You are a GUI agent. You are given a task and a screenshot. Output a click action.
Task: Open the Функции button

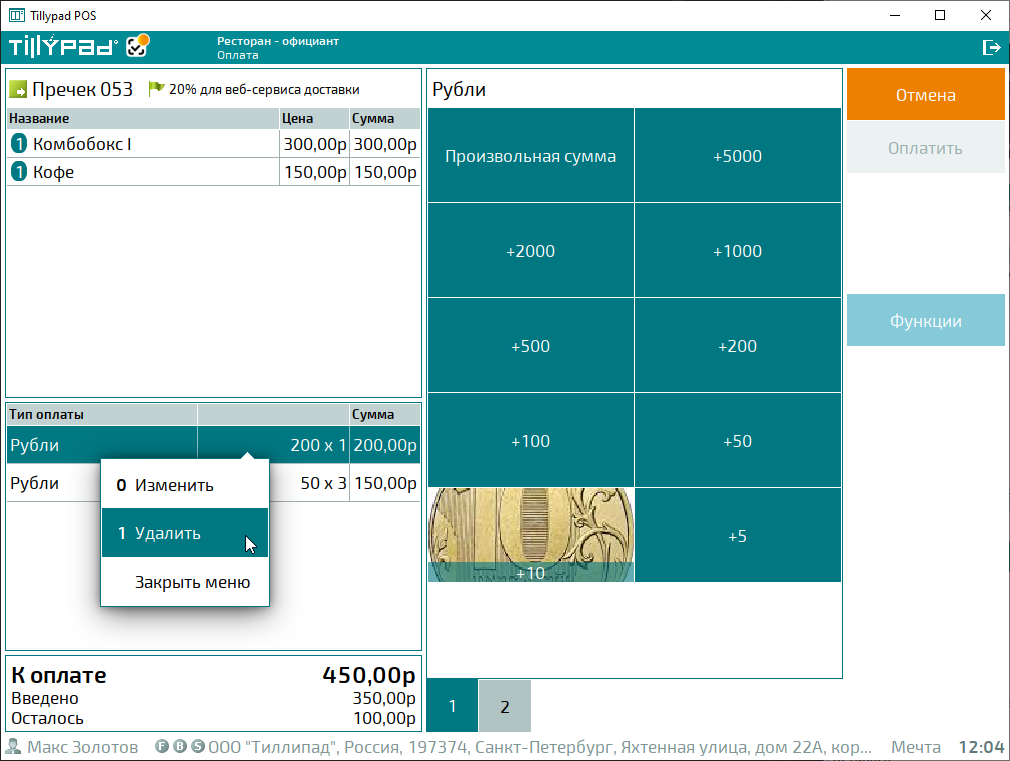[x=925, y=321]
